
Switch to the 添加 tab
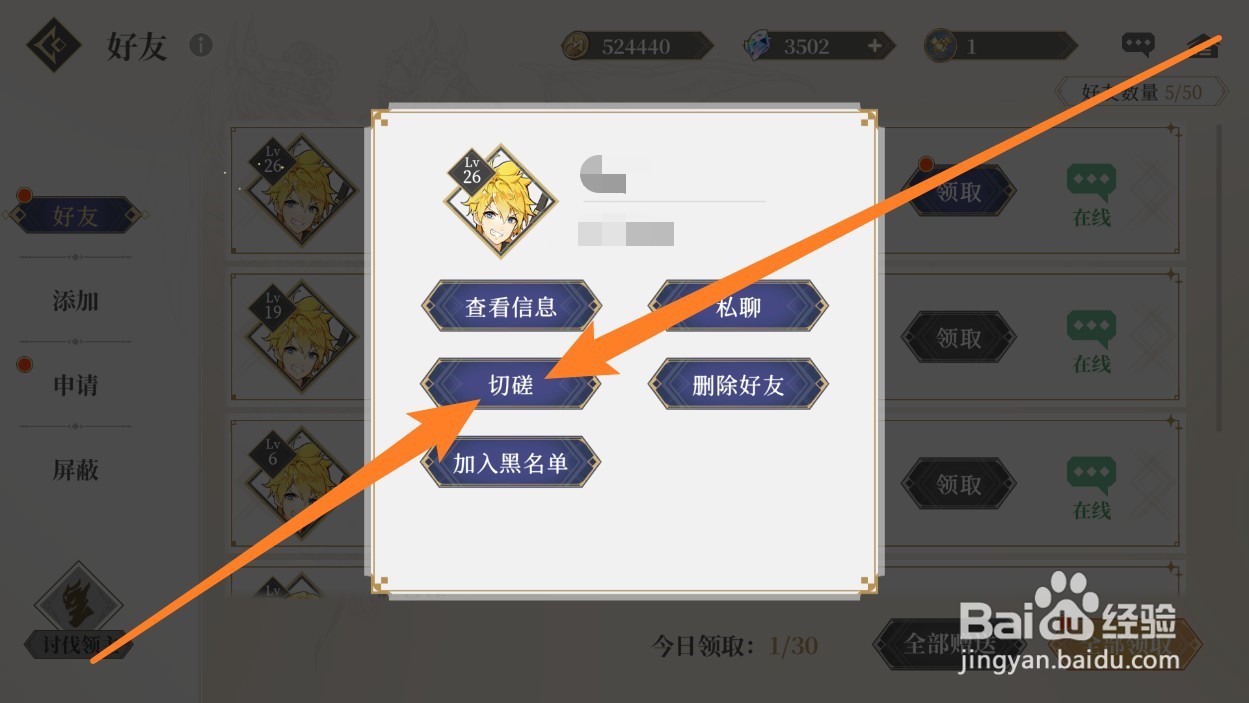(76, 300)
